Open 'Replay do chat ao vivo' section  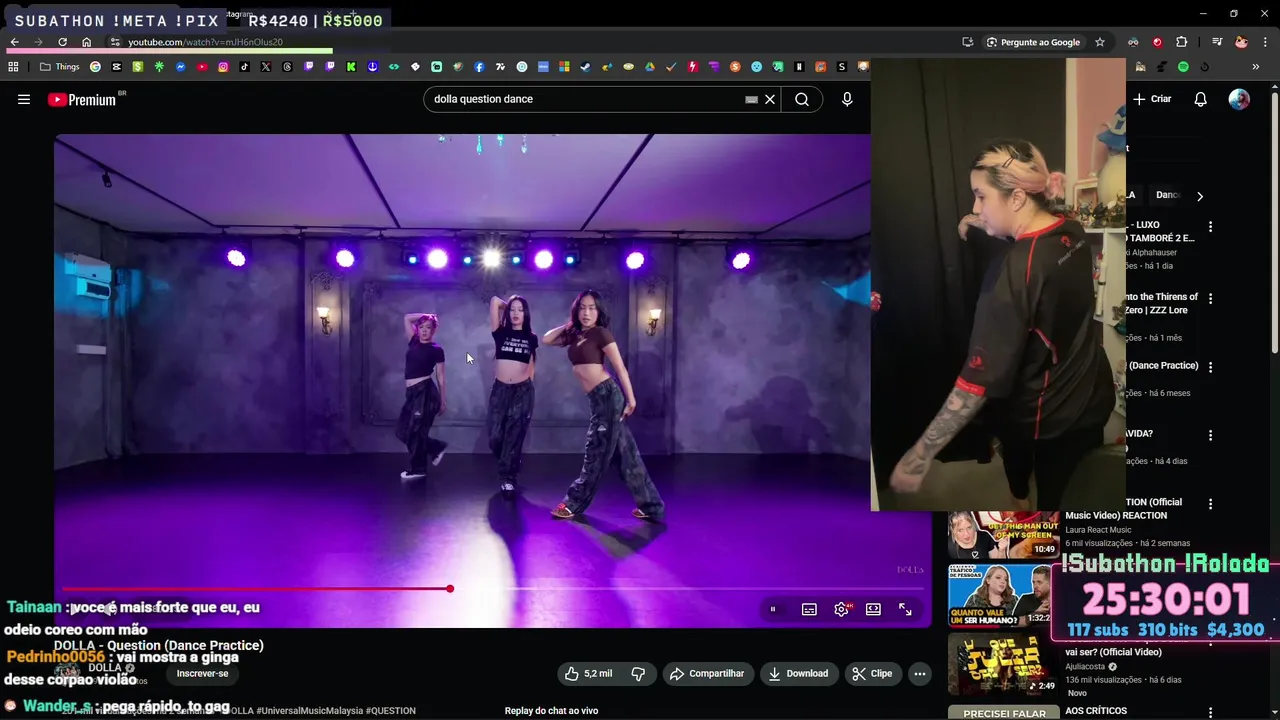click(551, 711)
